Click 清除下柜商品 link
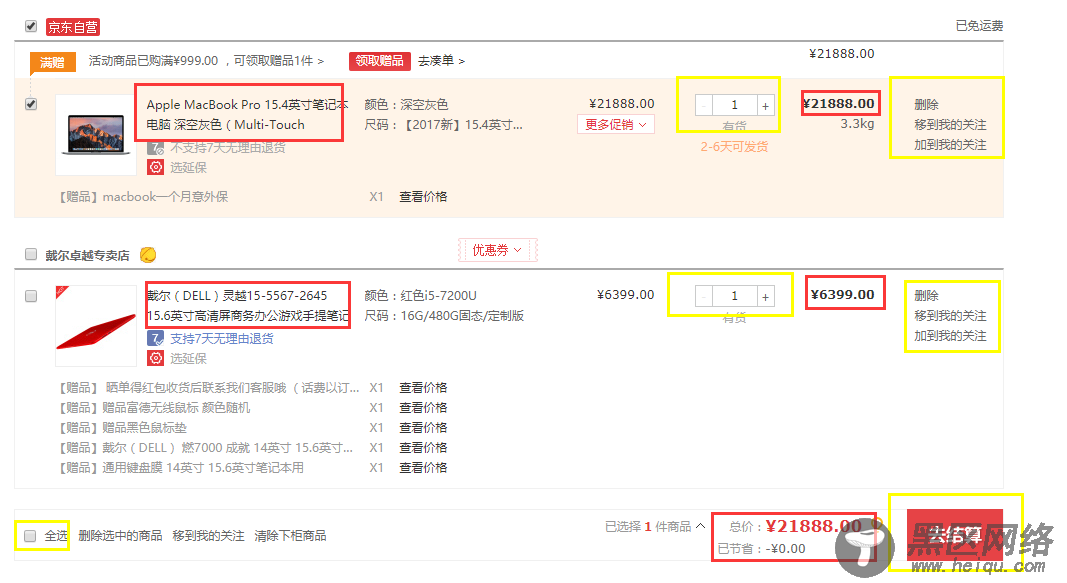This screenshot has width=1067, height=583. point(290,536)
